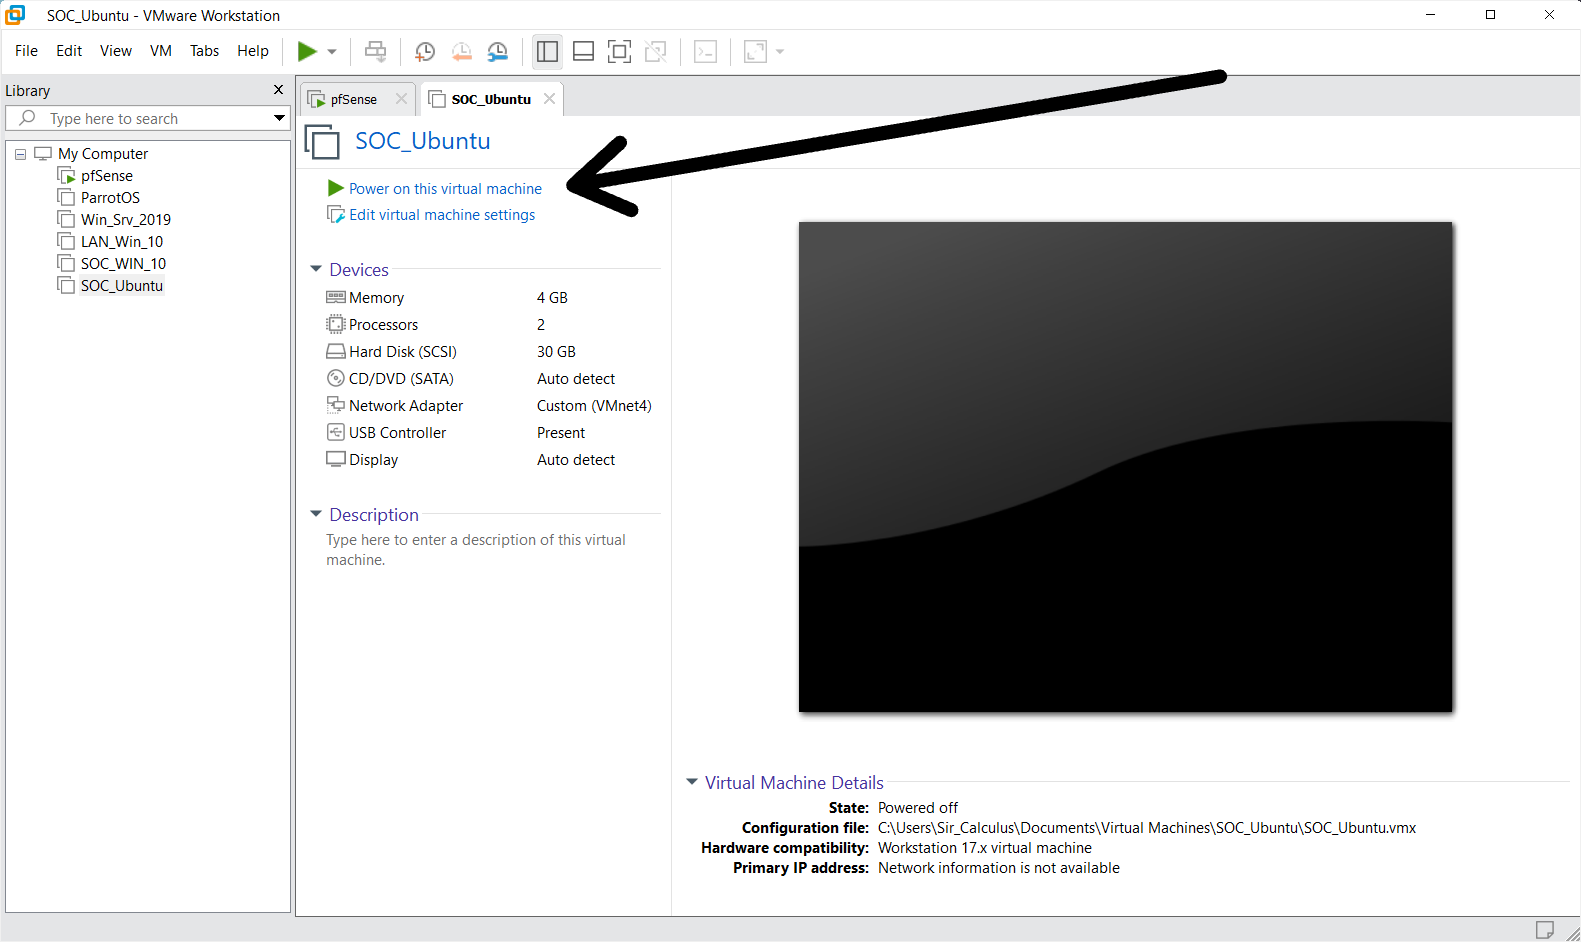Click the Unity mode toolbar icon

coord(656,52)
